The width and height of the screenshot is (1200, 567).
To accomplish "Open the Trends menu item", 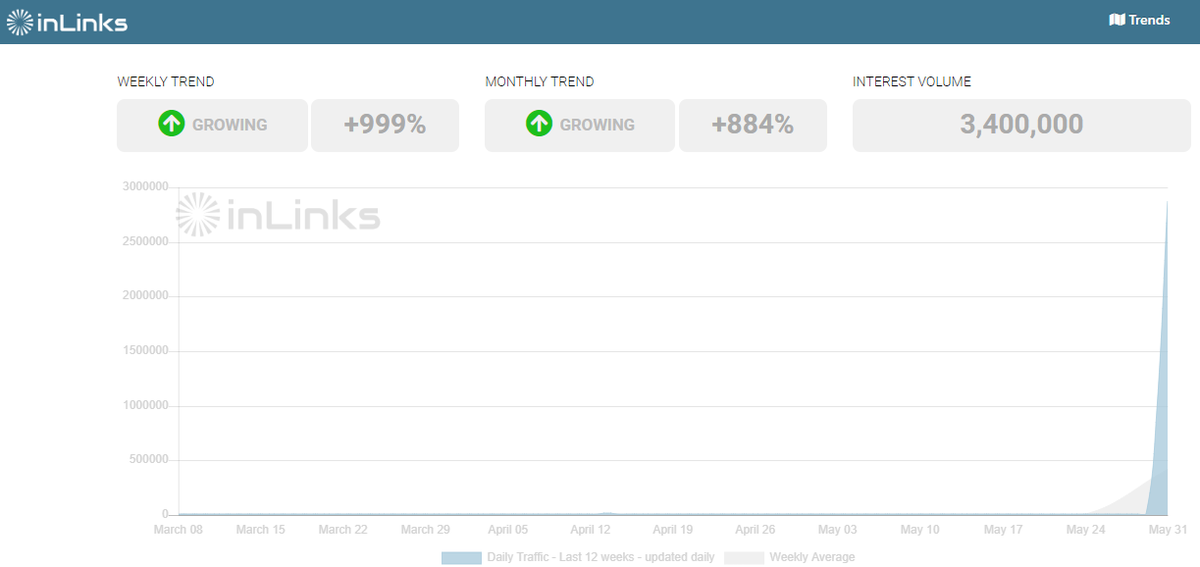I will (1139, 20).
